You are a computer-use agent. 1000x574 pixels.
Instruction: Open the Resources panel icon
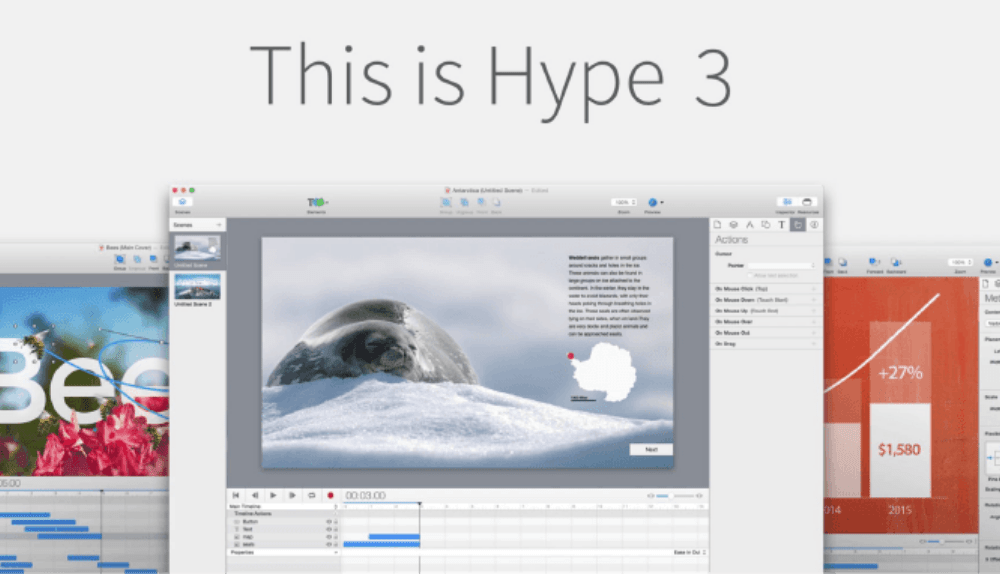[x=807, y=202]
